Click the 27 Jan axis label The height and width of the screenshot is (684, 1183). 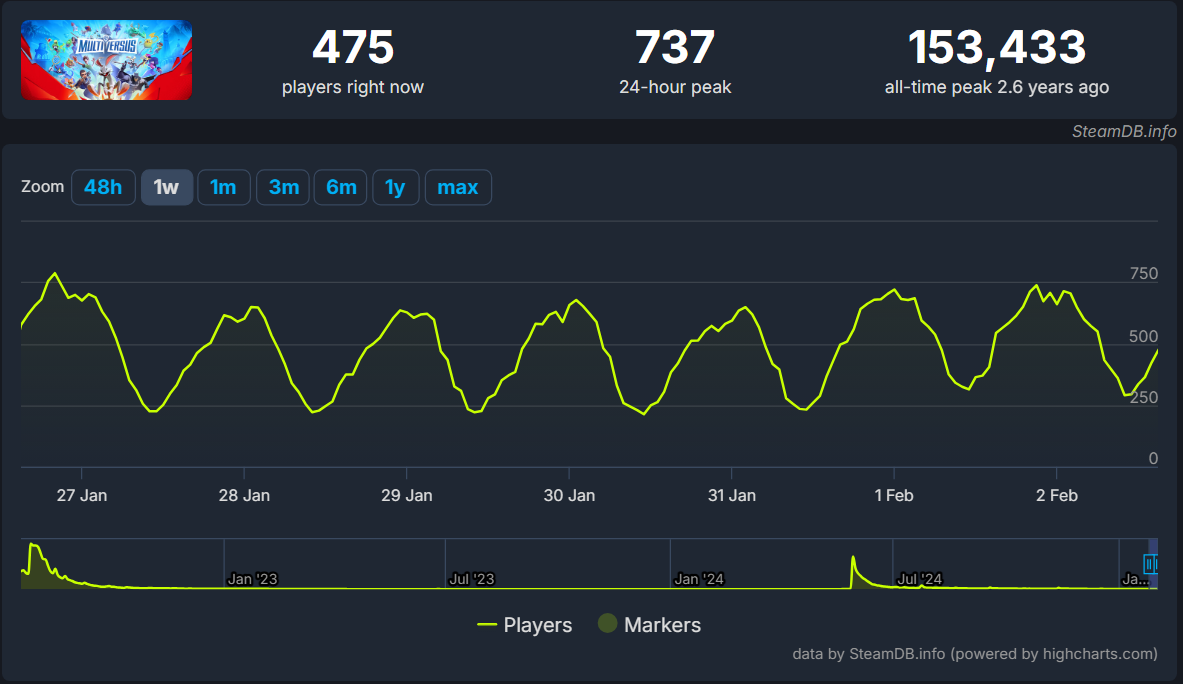click(x=81, y=495)
